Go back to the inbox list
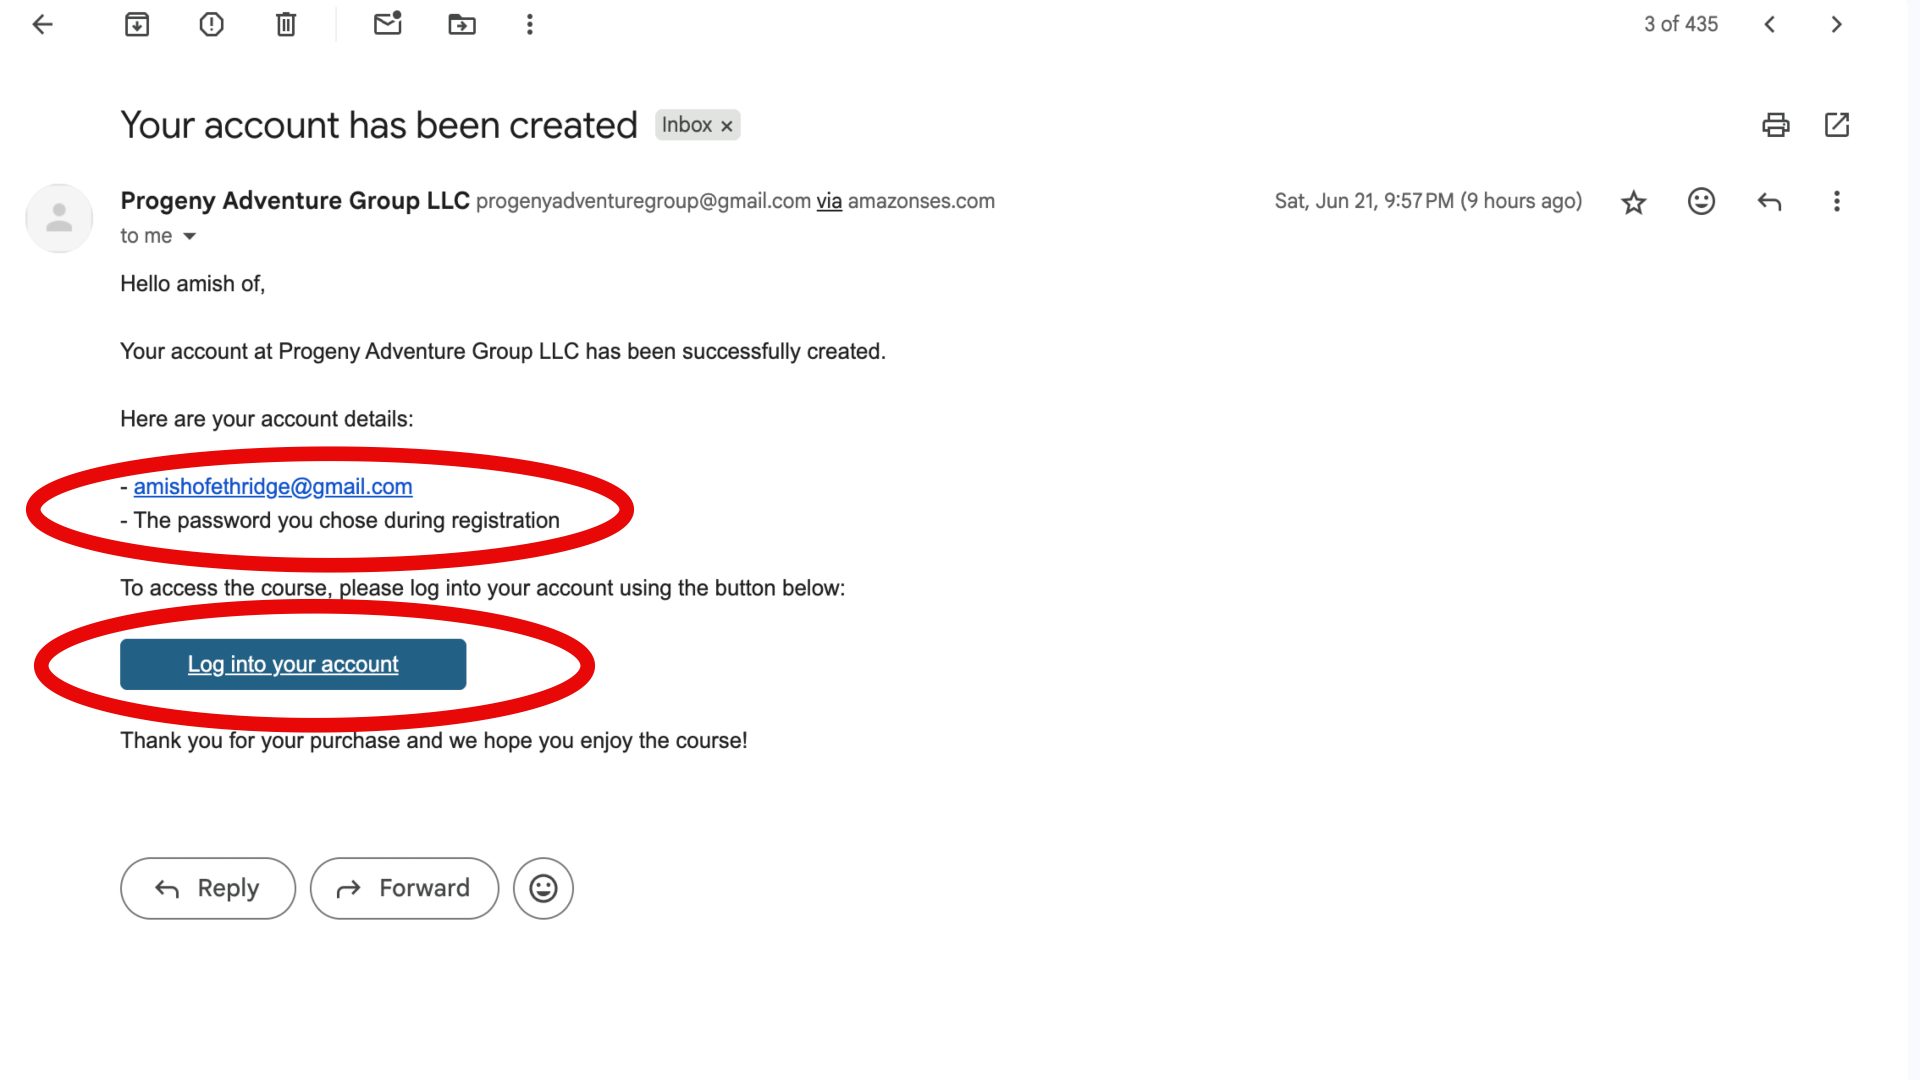The height and width of the screenshot is (1080, 1920). click(x=42, y=24)
